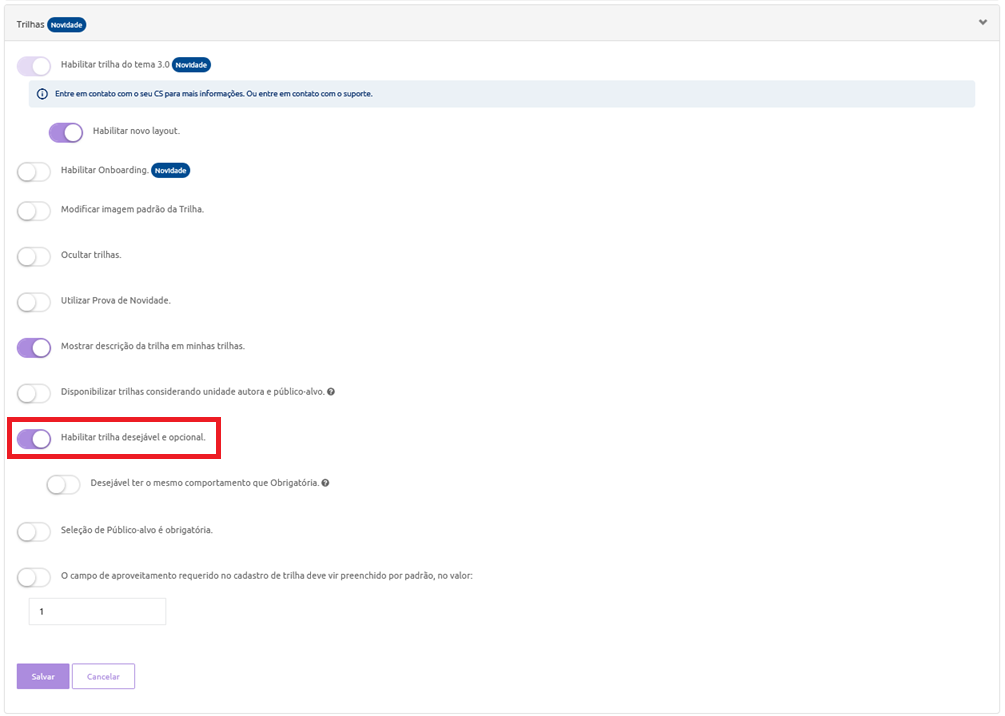1005x716 pixels.
Task: Turn on 'Modificar imagem padrão da Trilha'
Action: point(34,210)
